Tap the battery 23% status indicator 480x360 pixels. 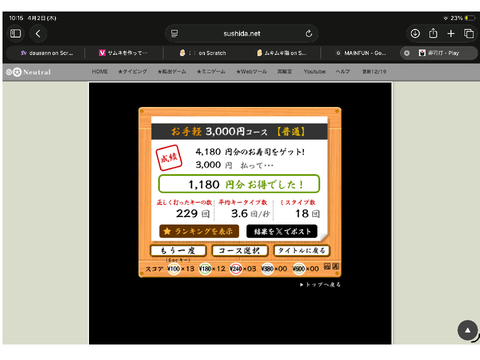coord(462,18)
